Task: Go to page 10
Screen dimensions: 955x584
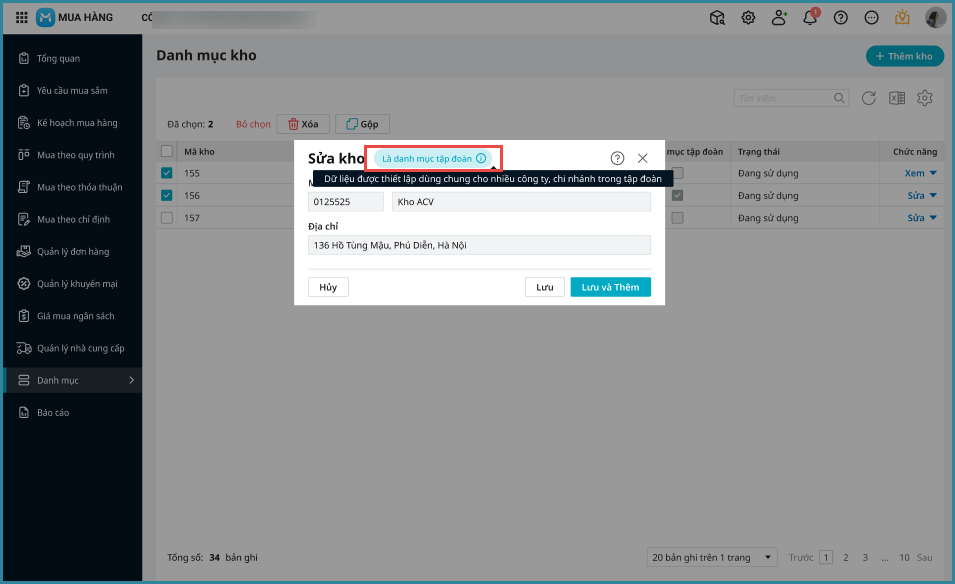Action: [x=904, y=558]
